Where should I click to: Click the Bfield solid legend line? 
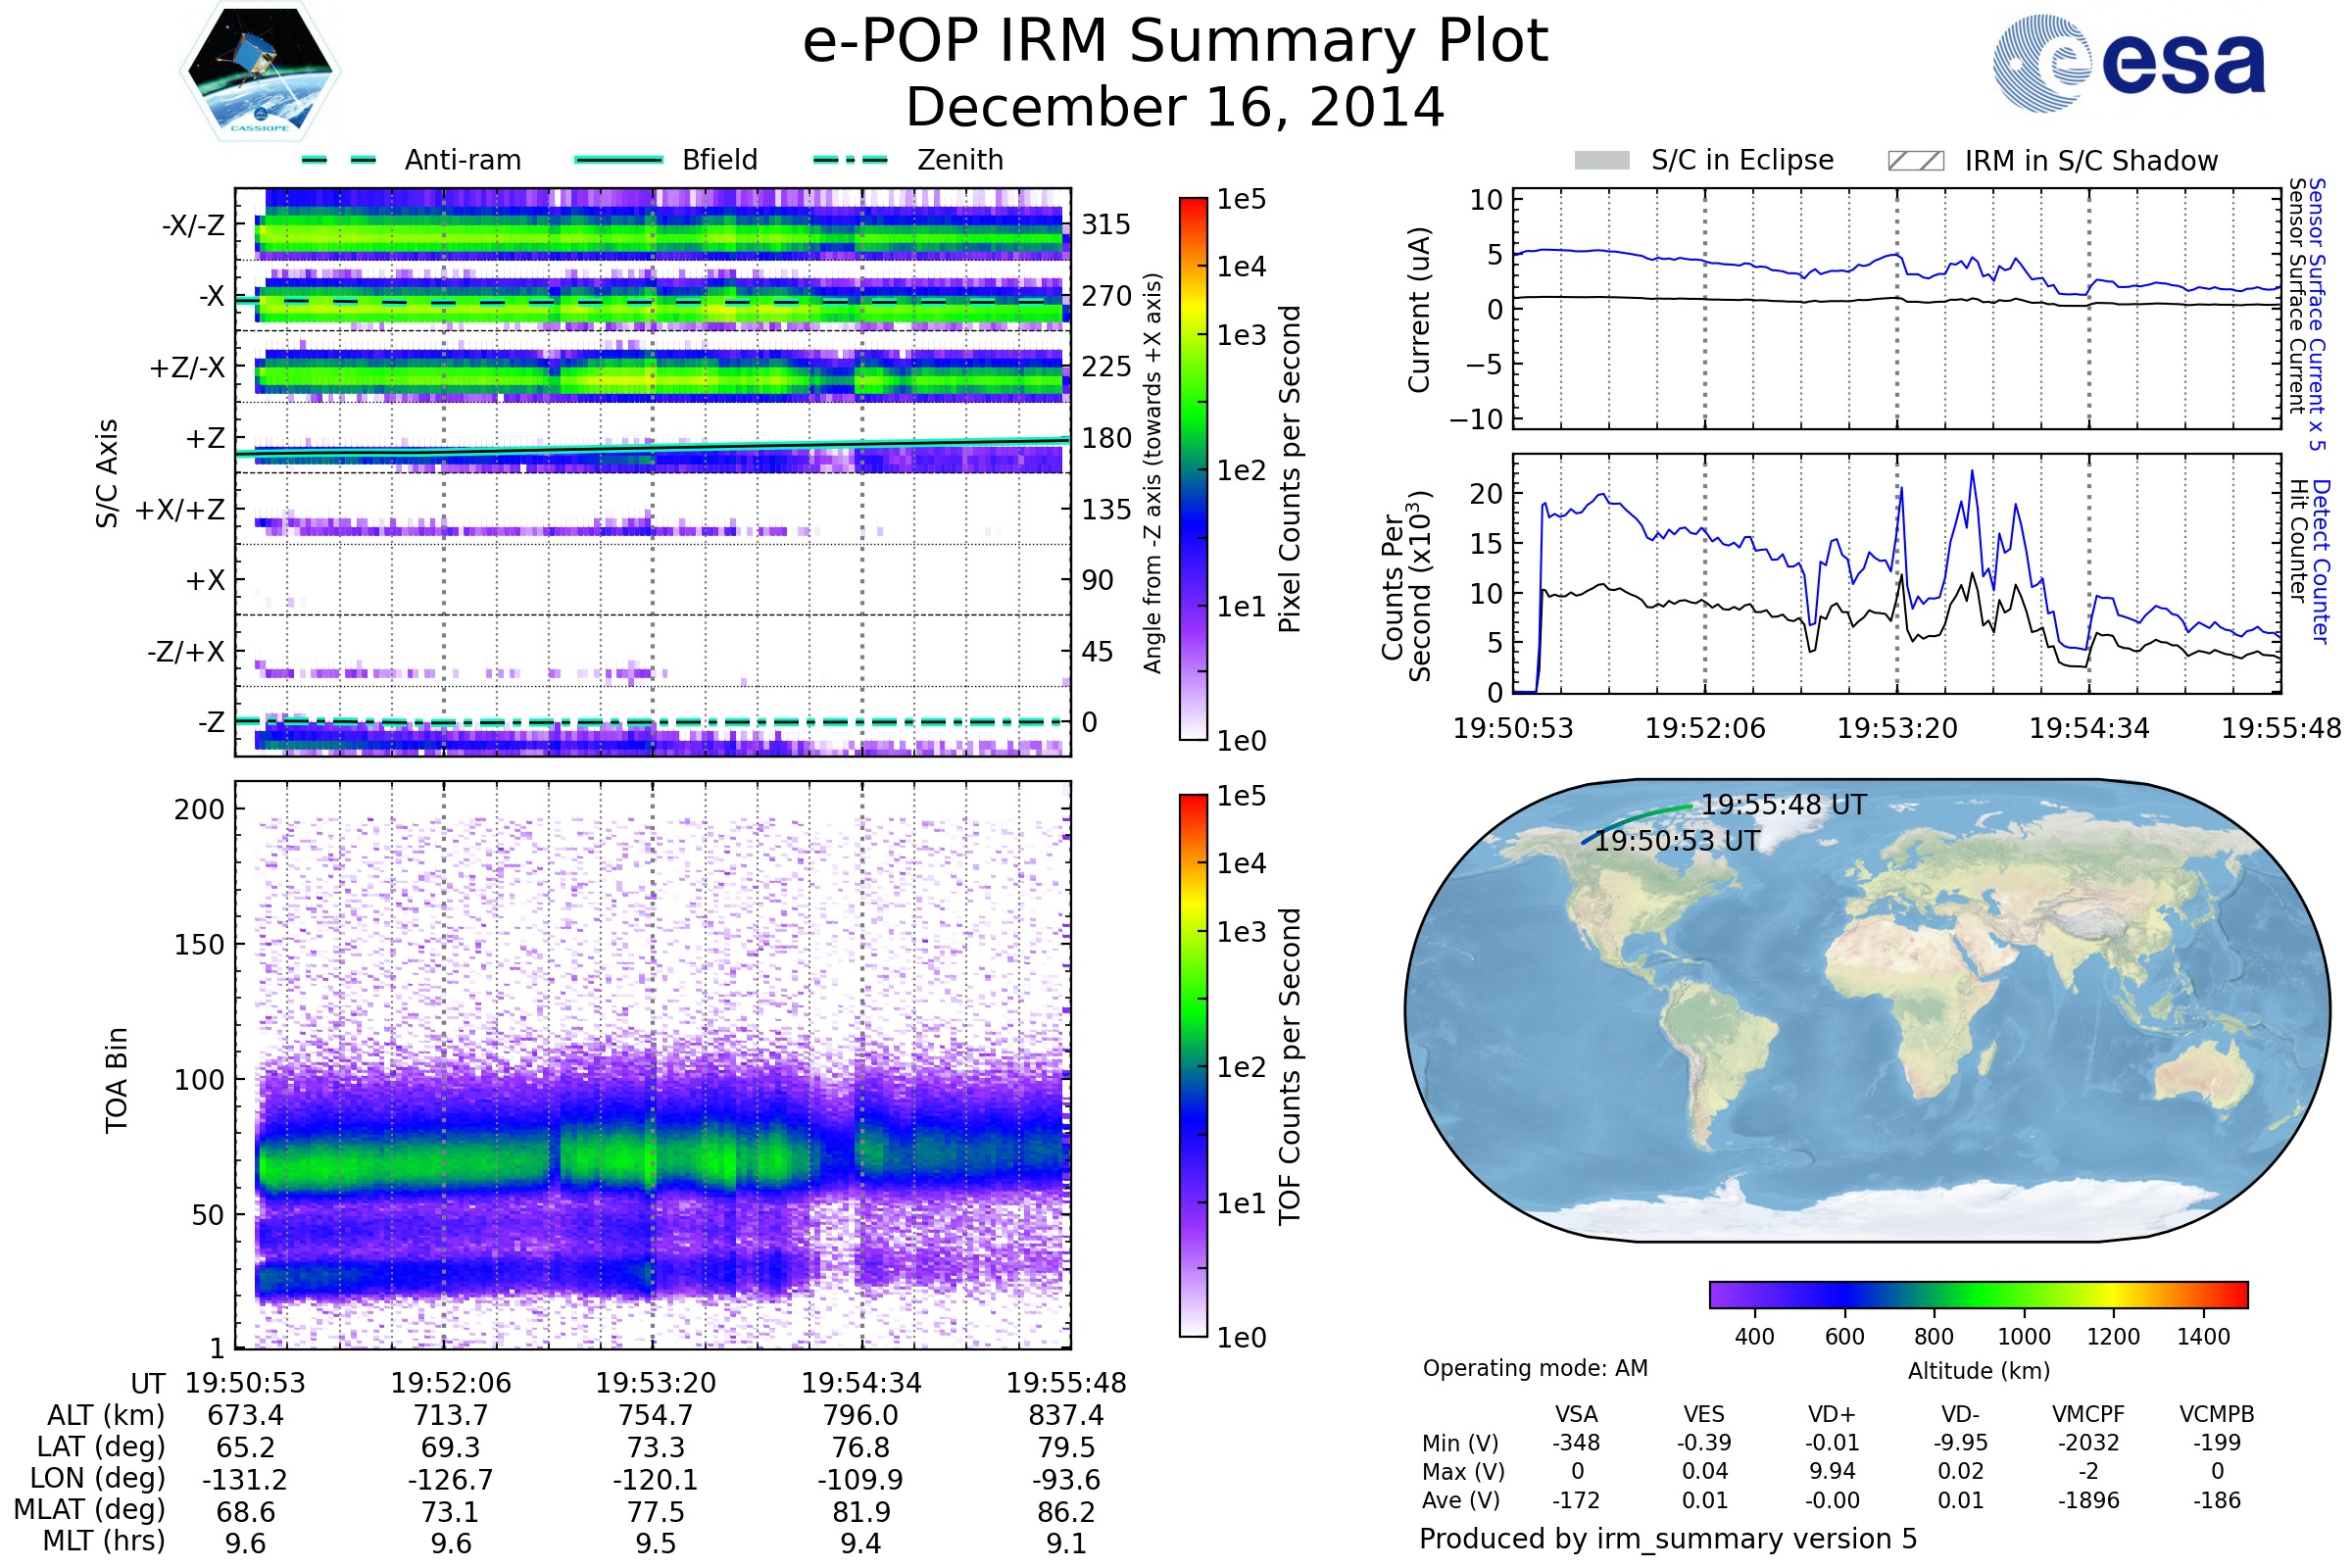pos(619,160)
